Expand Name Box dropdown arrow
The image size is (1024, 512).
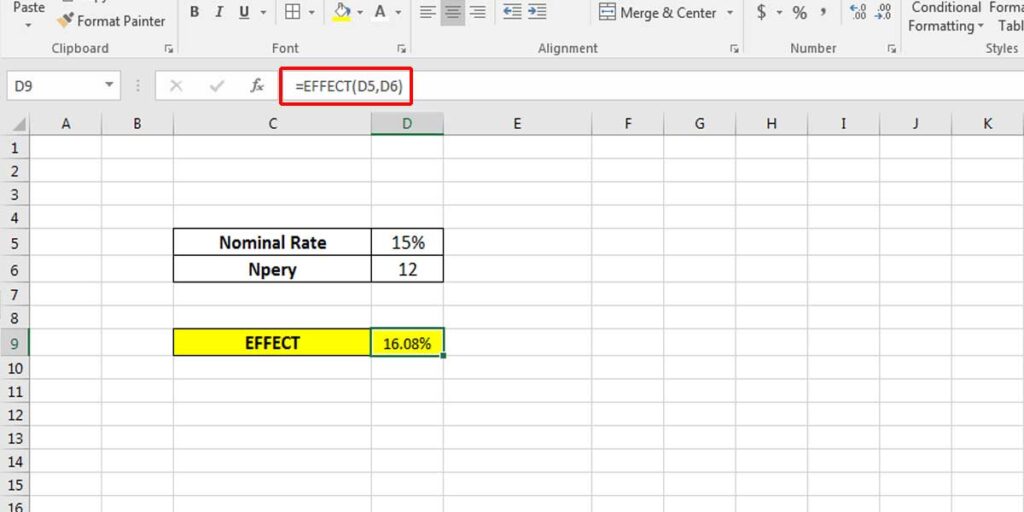click(x=109, y=86)
